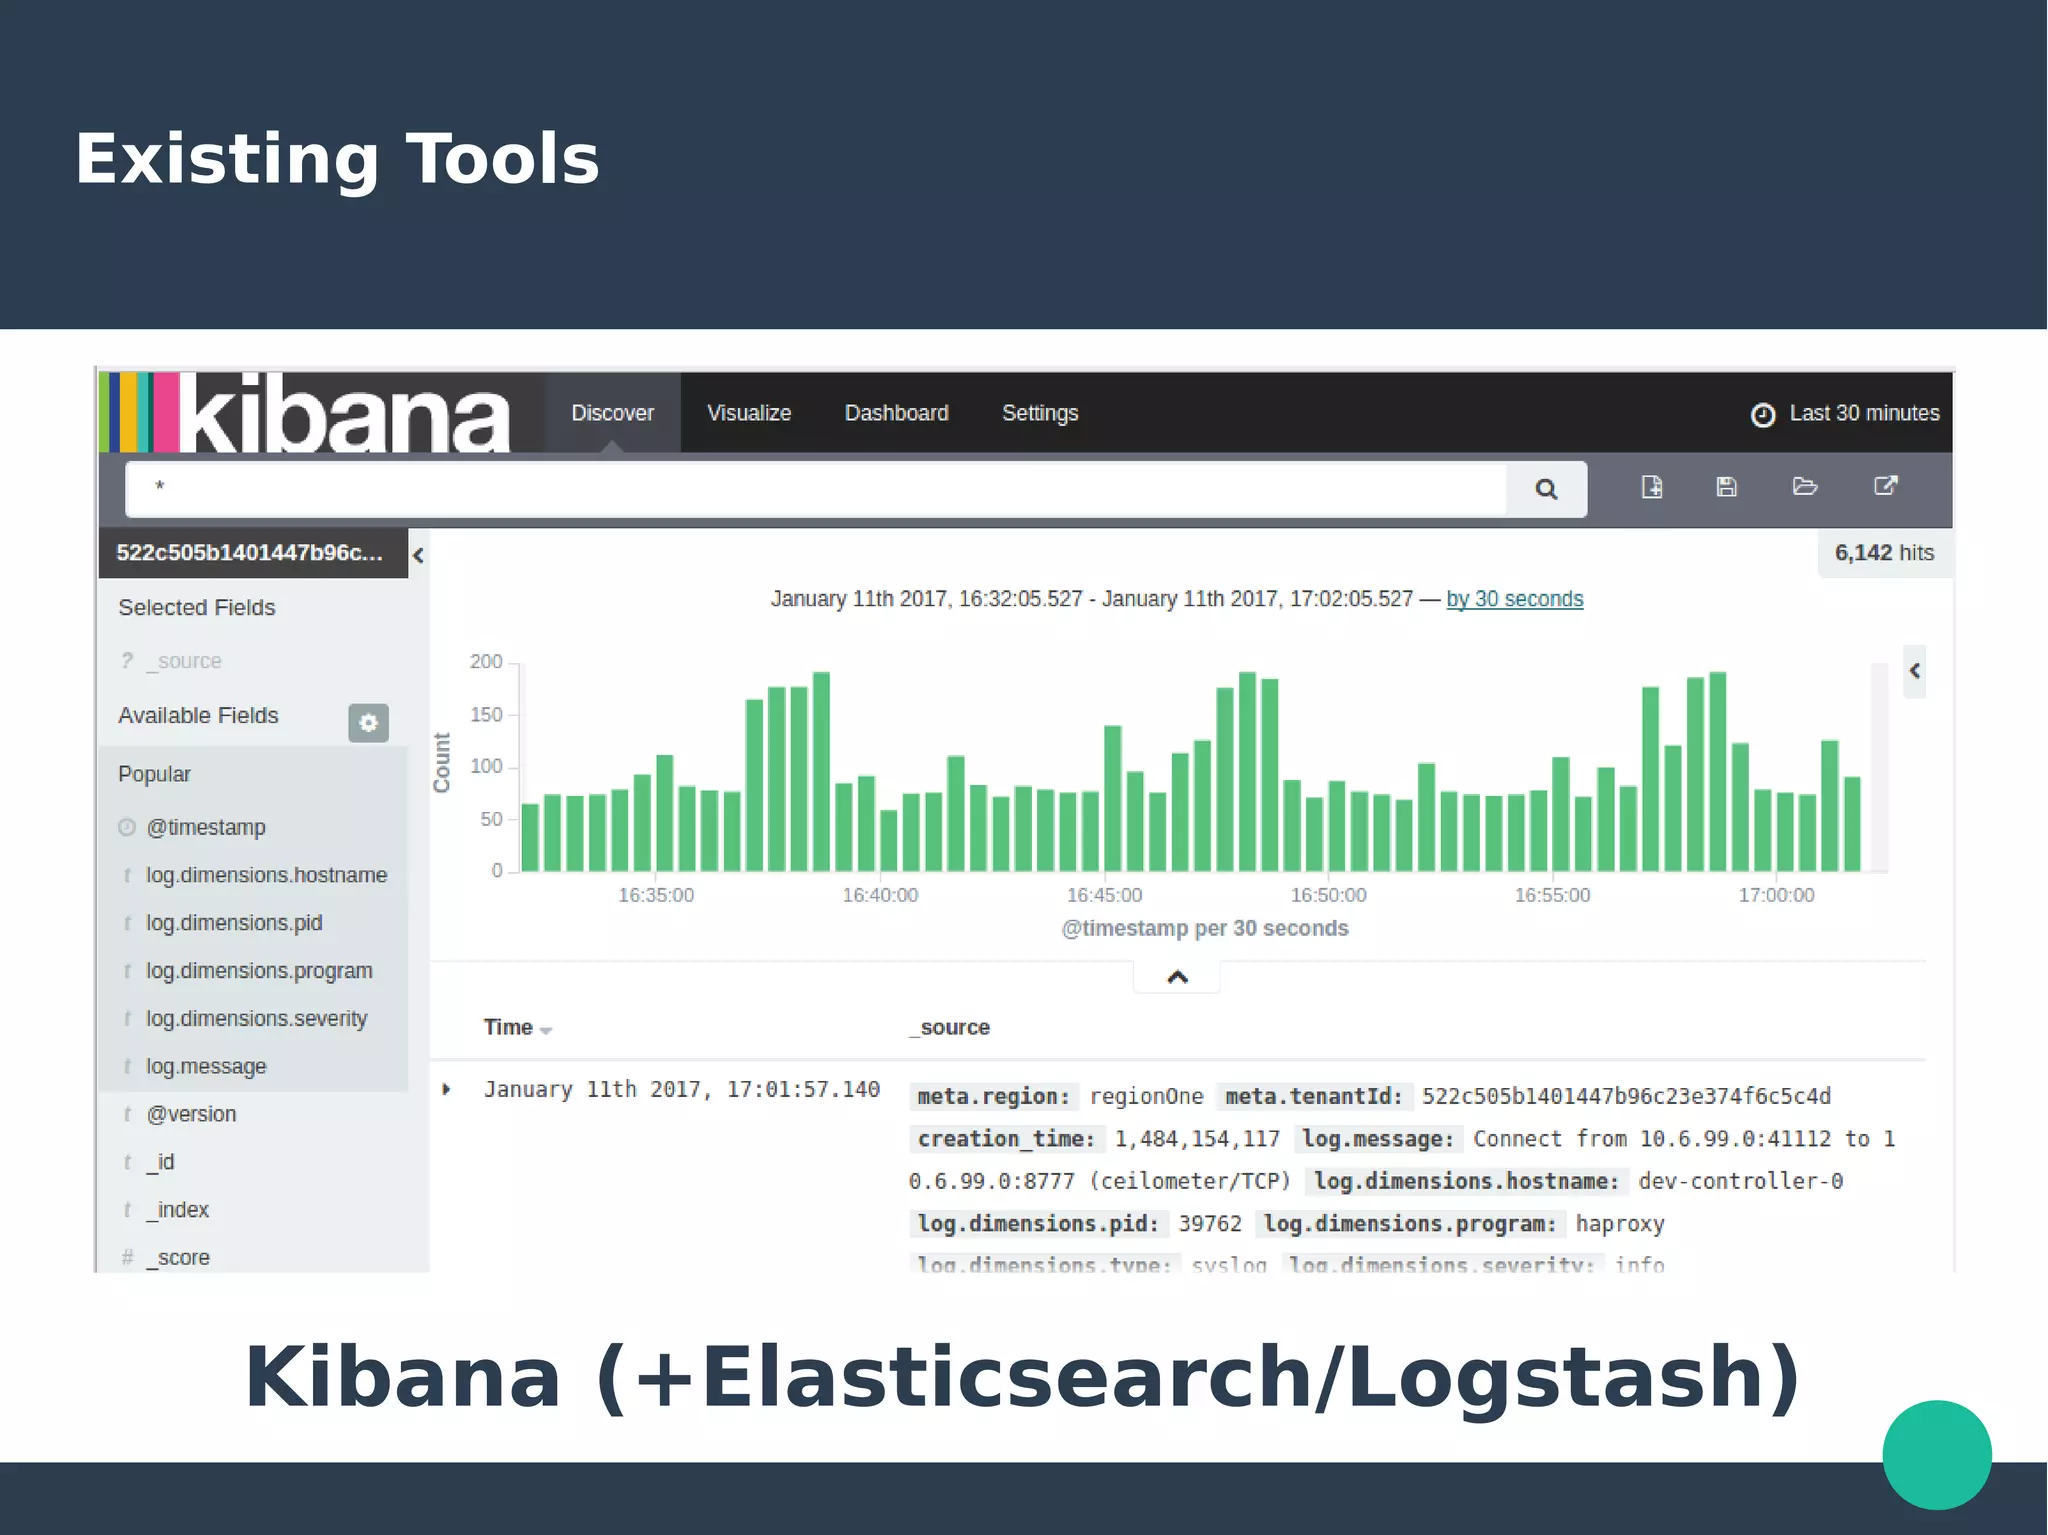Open the Visualize tab

point(749,413)
